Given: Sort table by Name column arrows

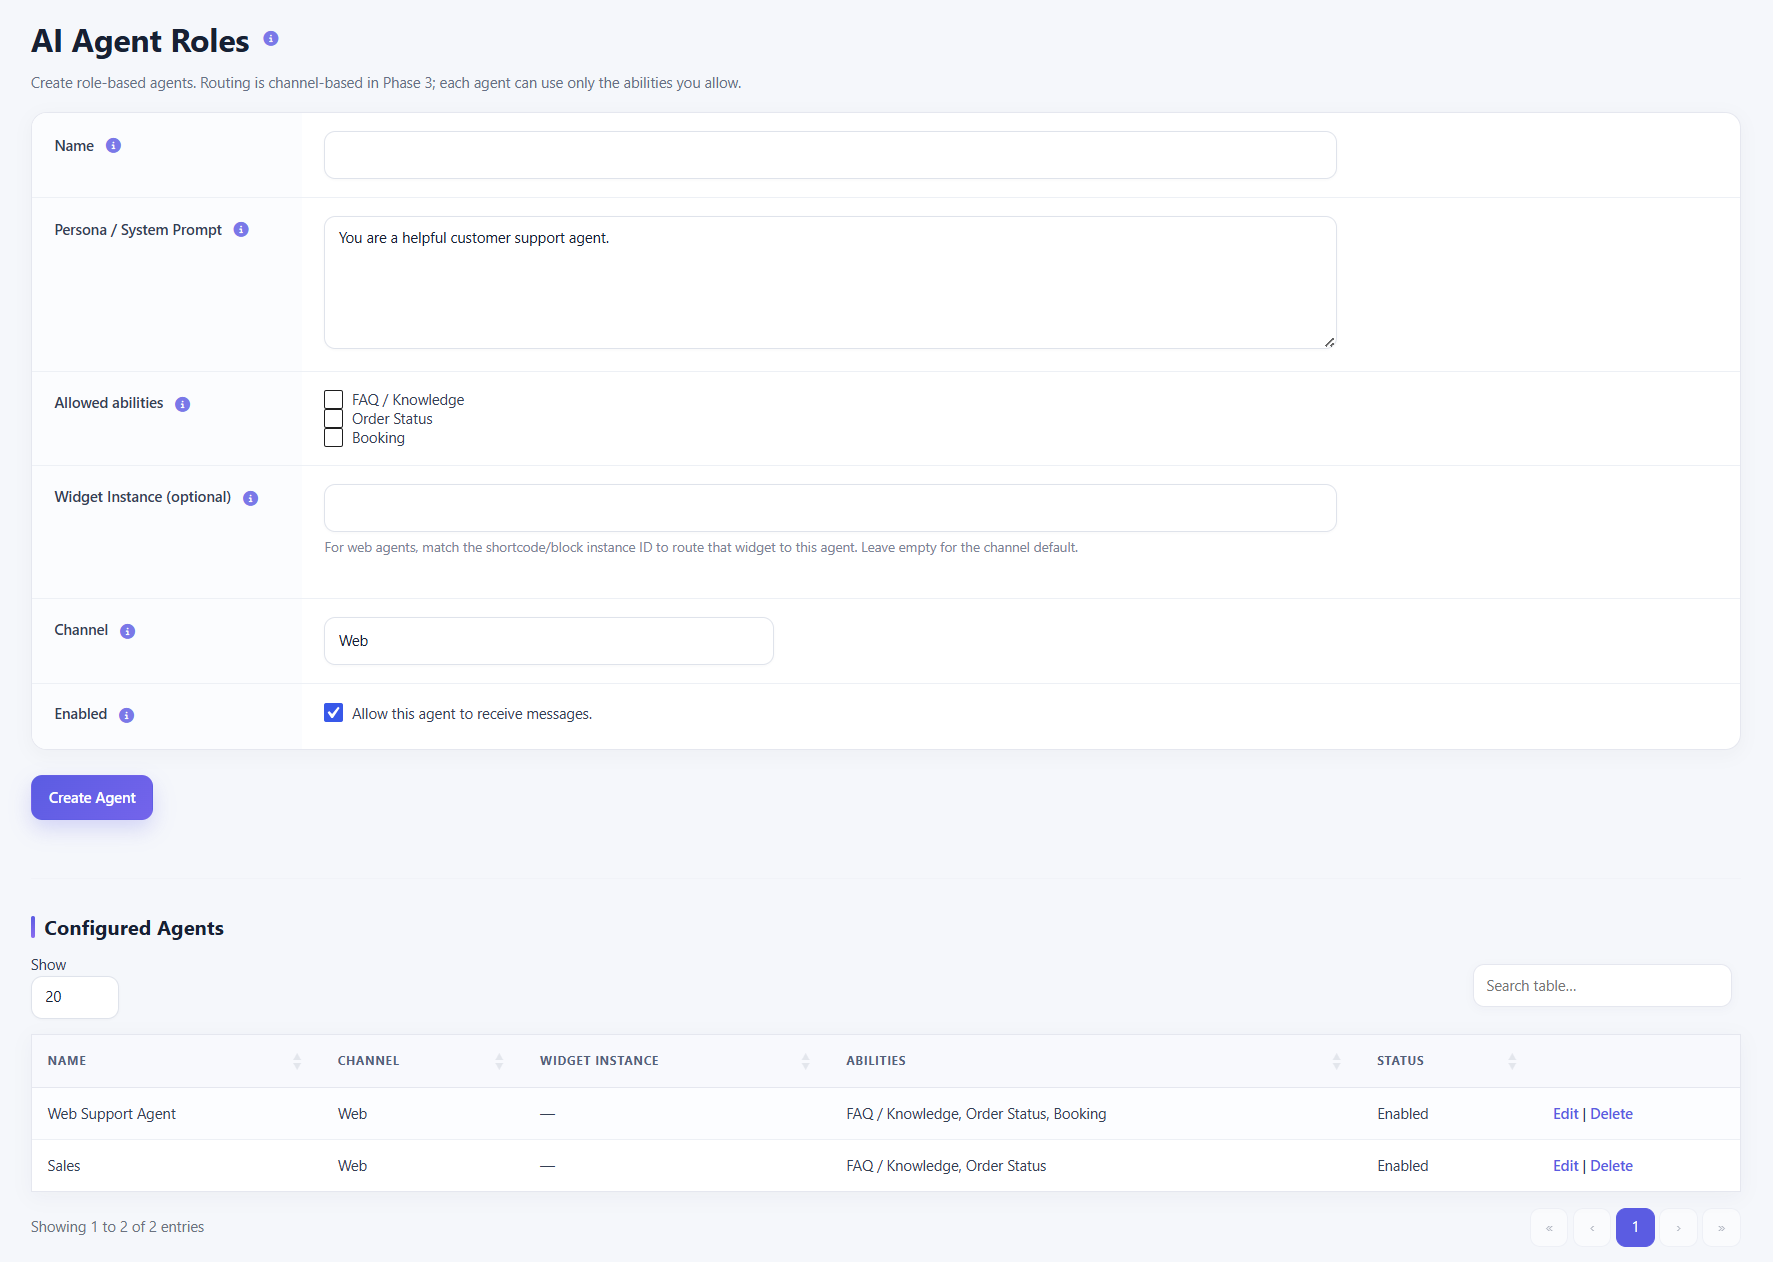Looking at the screenshot, I should point(297,1061).
